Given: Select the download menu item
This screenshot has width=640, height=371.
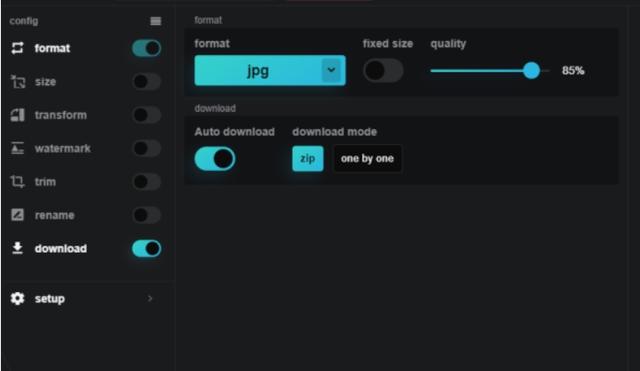Looking at the screenshot, I should point(85,248).
